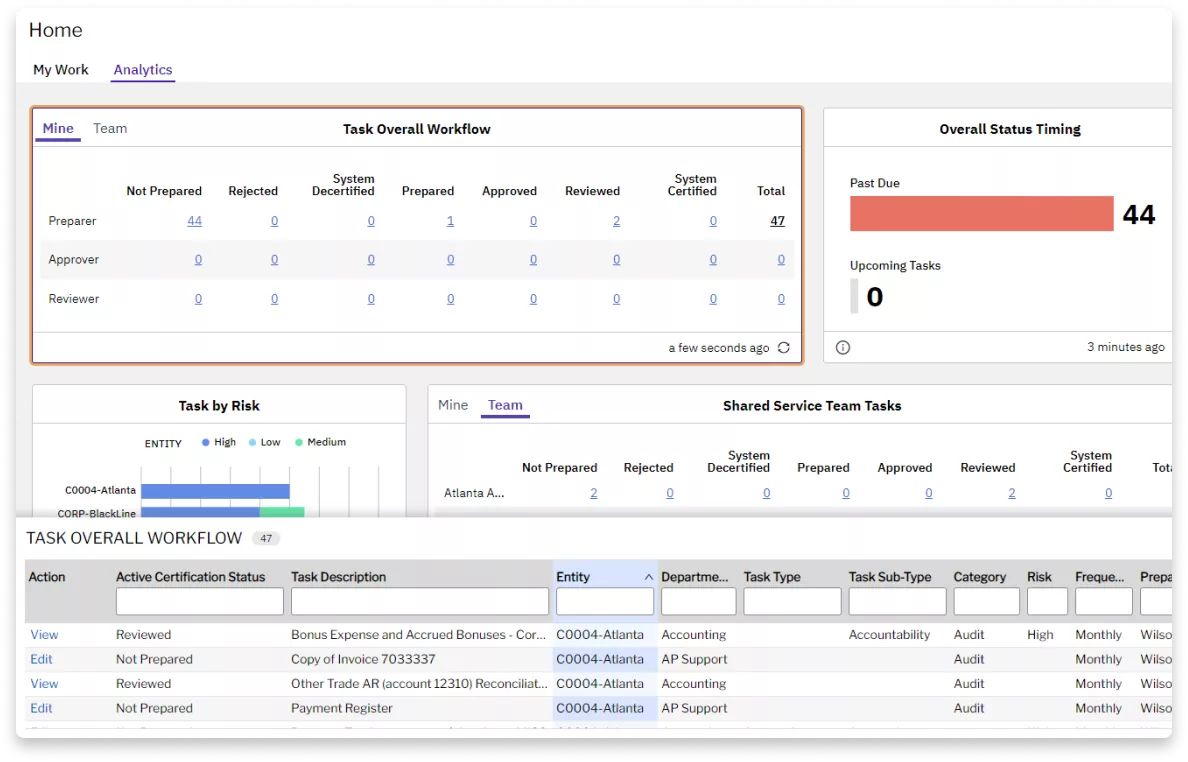Click the Preparer Reviewed count 2
The image size is (1188, 762).
pos(616,221)
